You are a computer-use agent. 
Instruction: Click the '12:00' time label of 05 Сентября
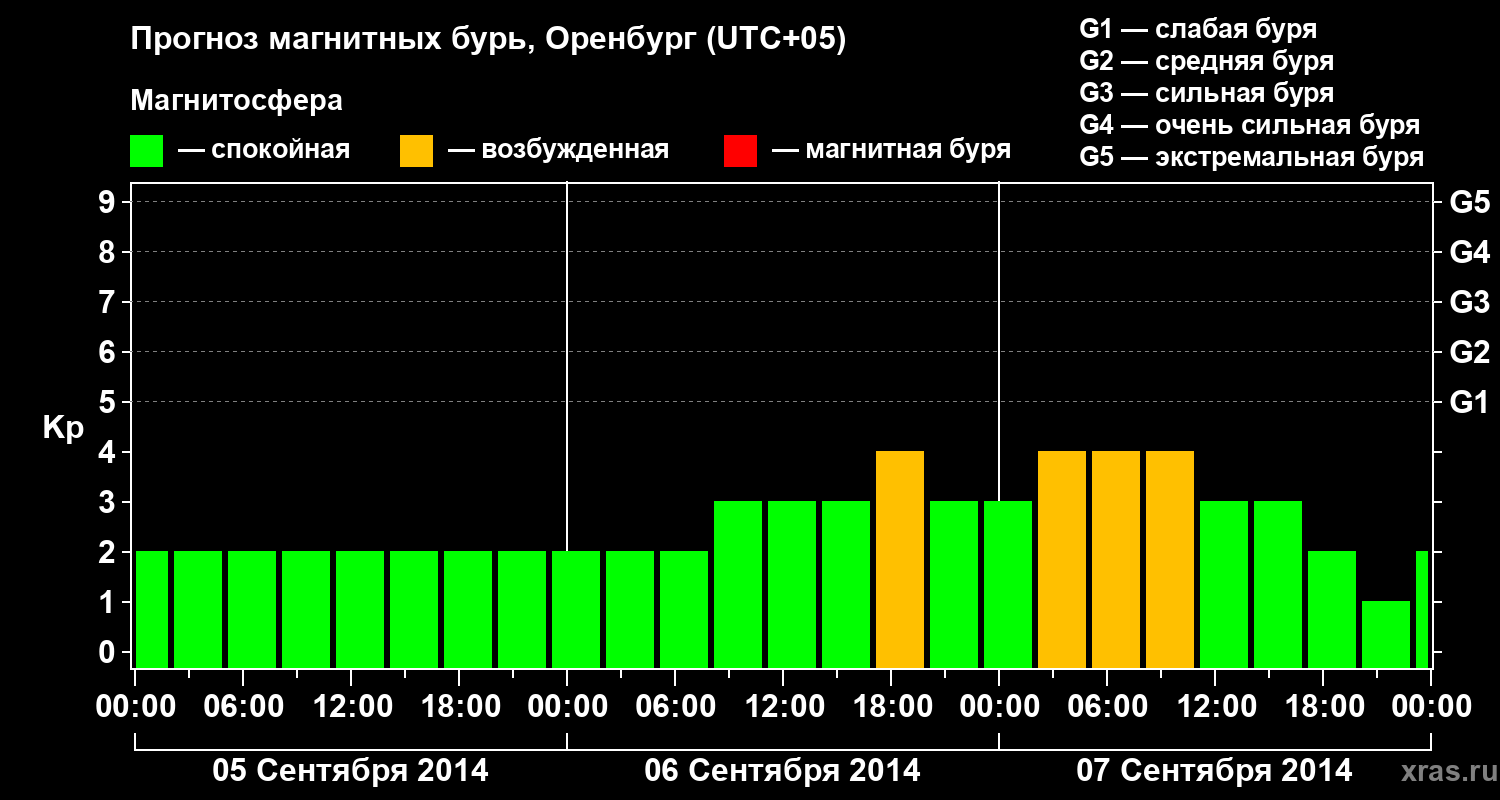pos(353,707)
